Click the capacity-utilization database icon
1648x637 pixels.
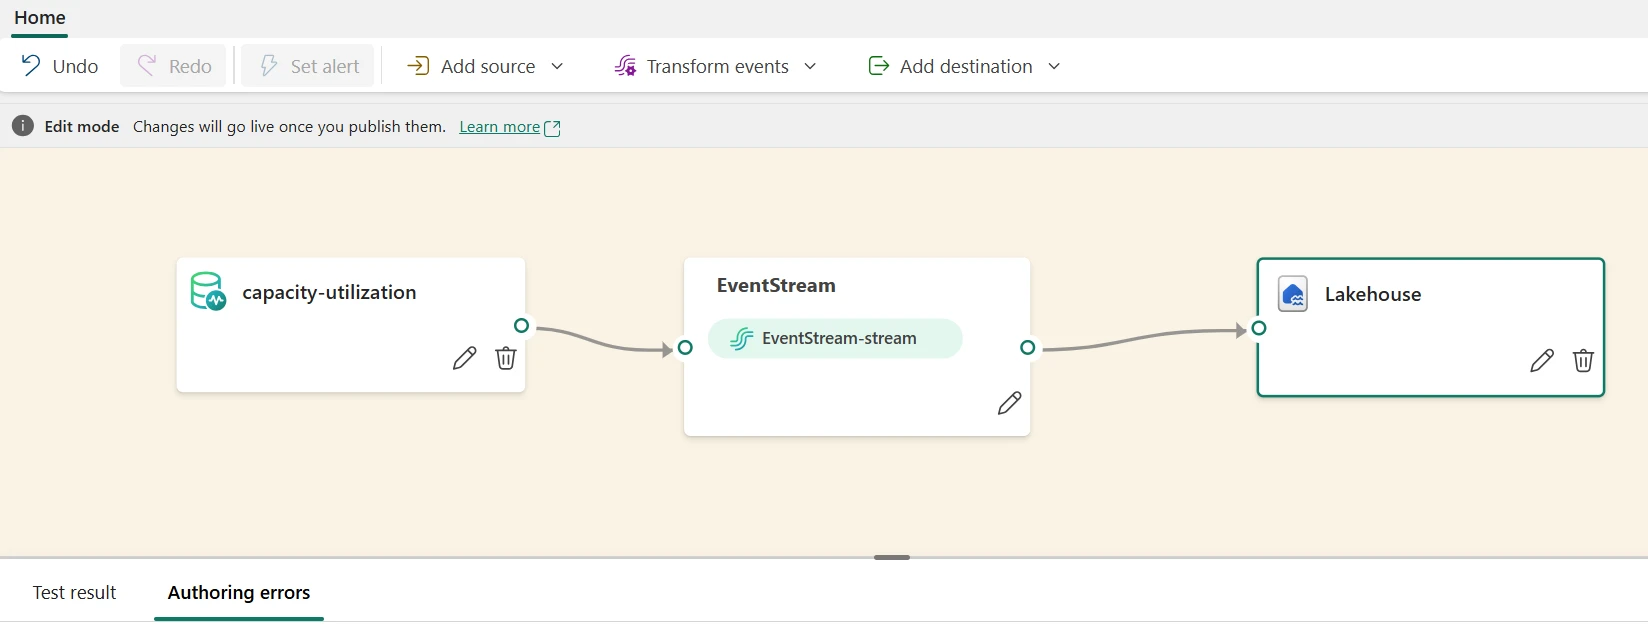tap(208, 291)
